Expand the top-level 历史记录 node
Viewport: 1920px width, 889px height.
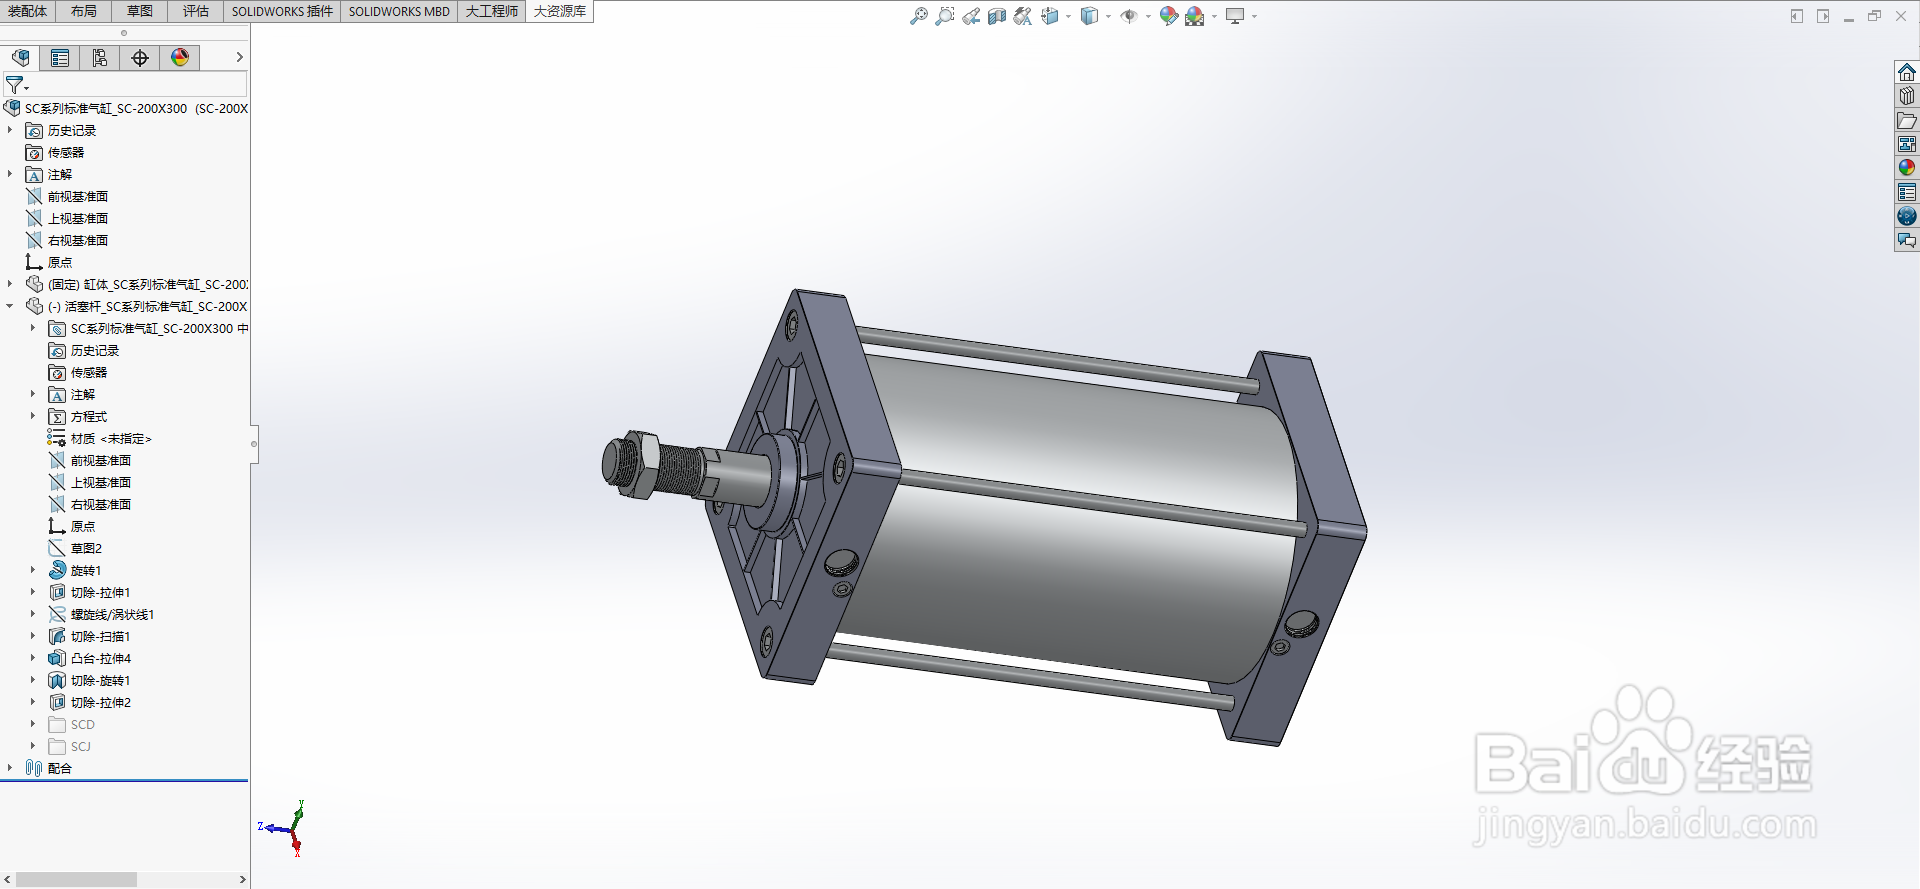click(x=10, y=130)
